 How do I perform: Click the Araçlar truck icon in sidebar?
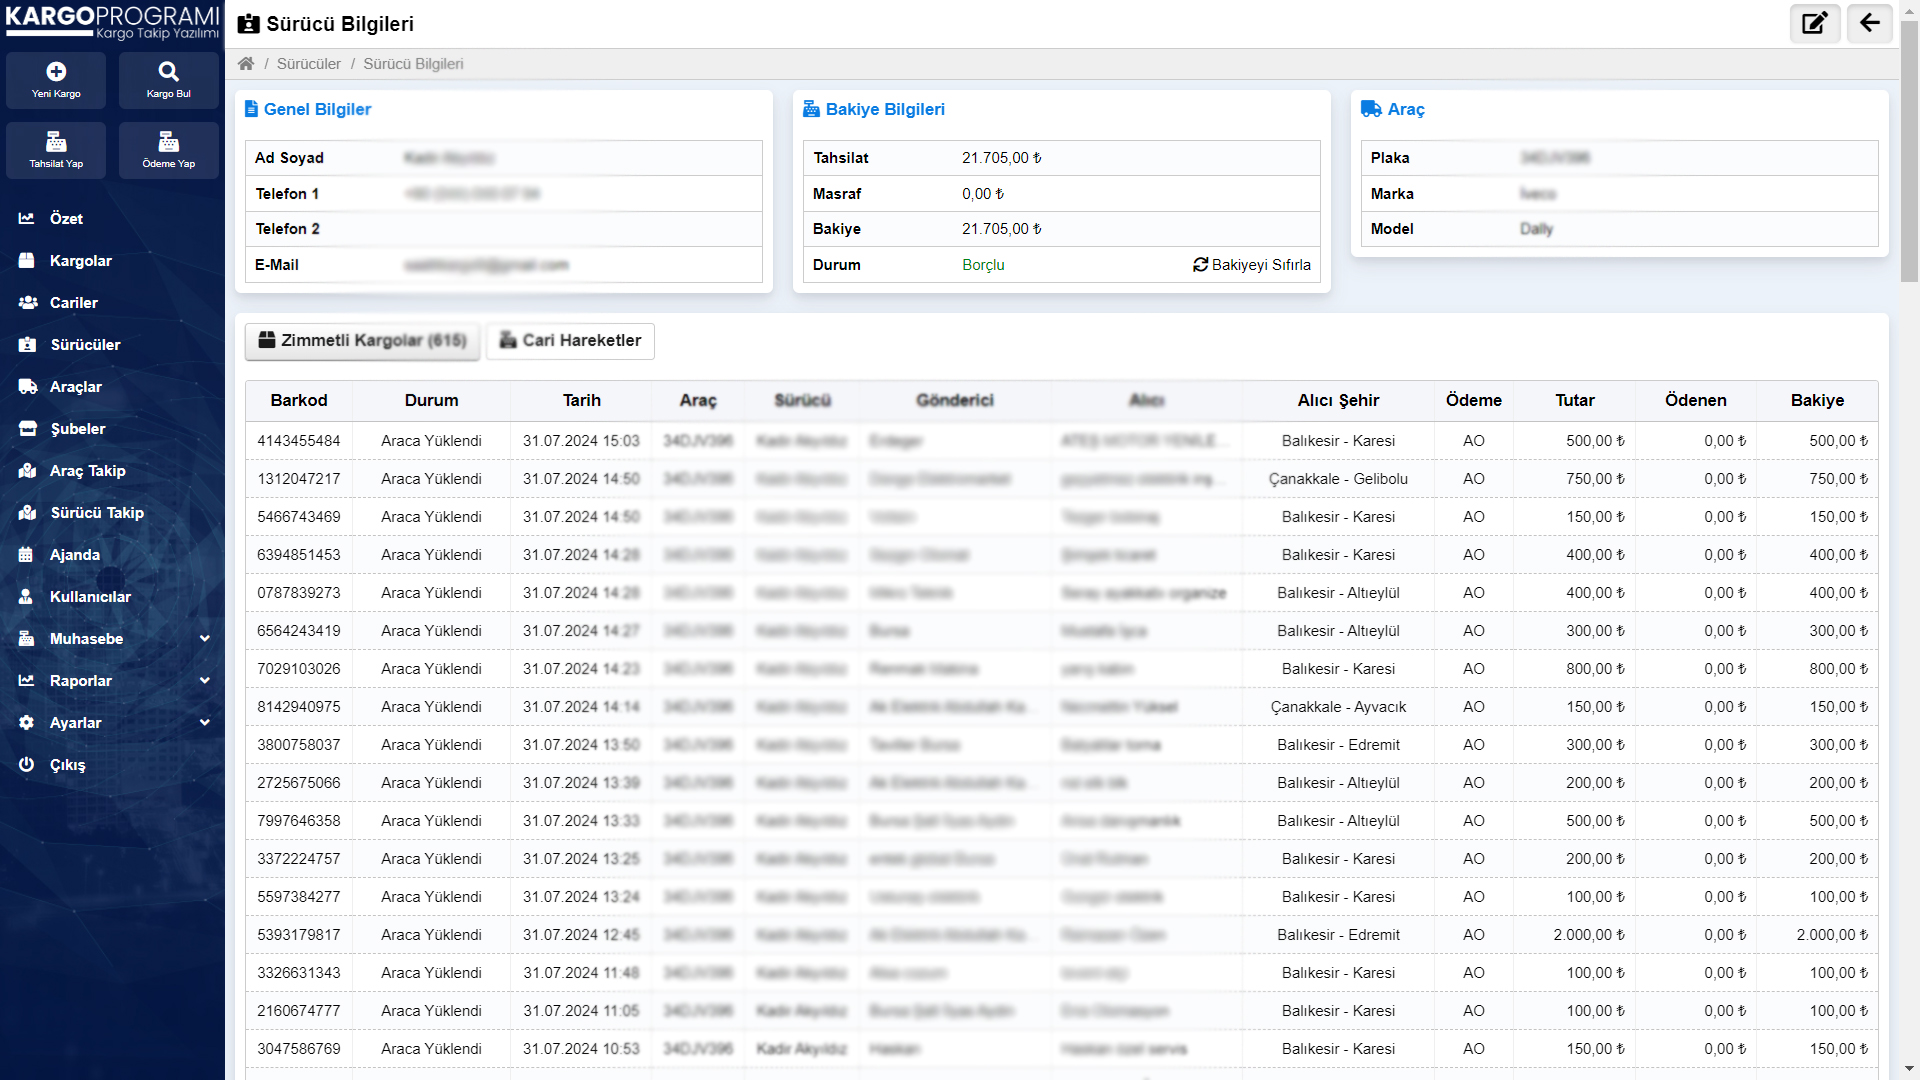(x=28, y=386)
